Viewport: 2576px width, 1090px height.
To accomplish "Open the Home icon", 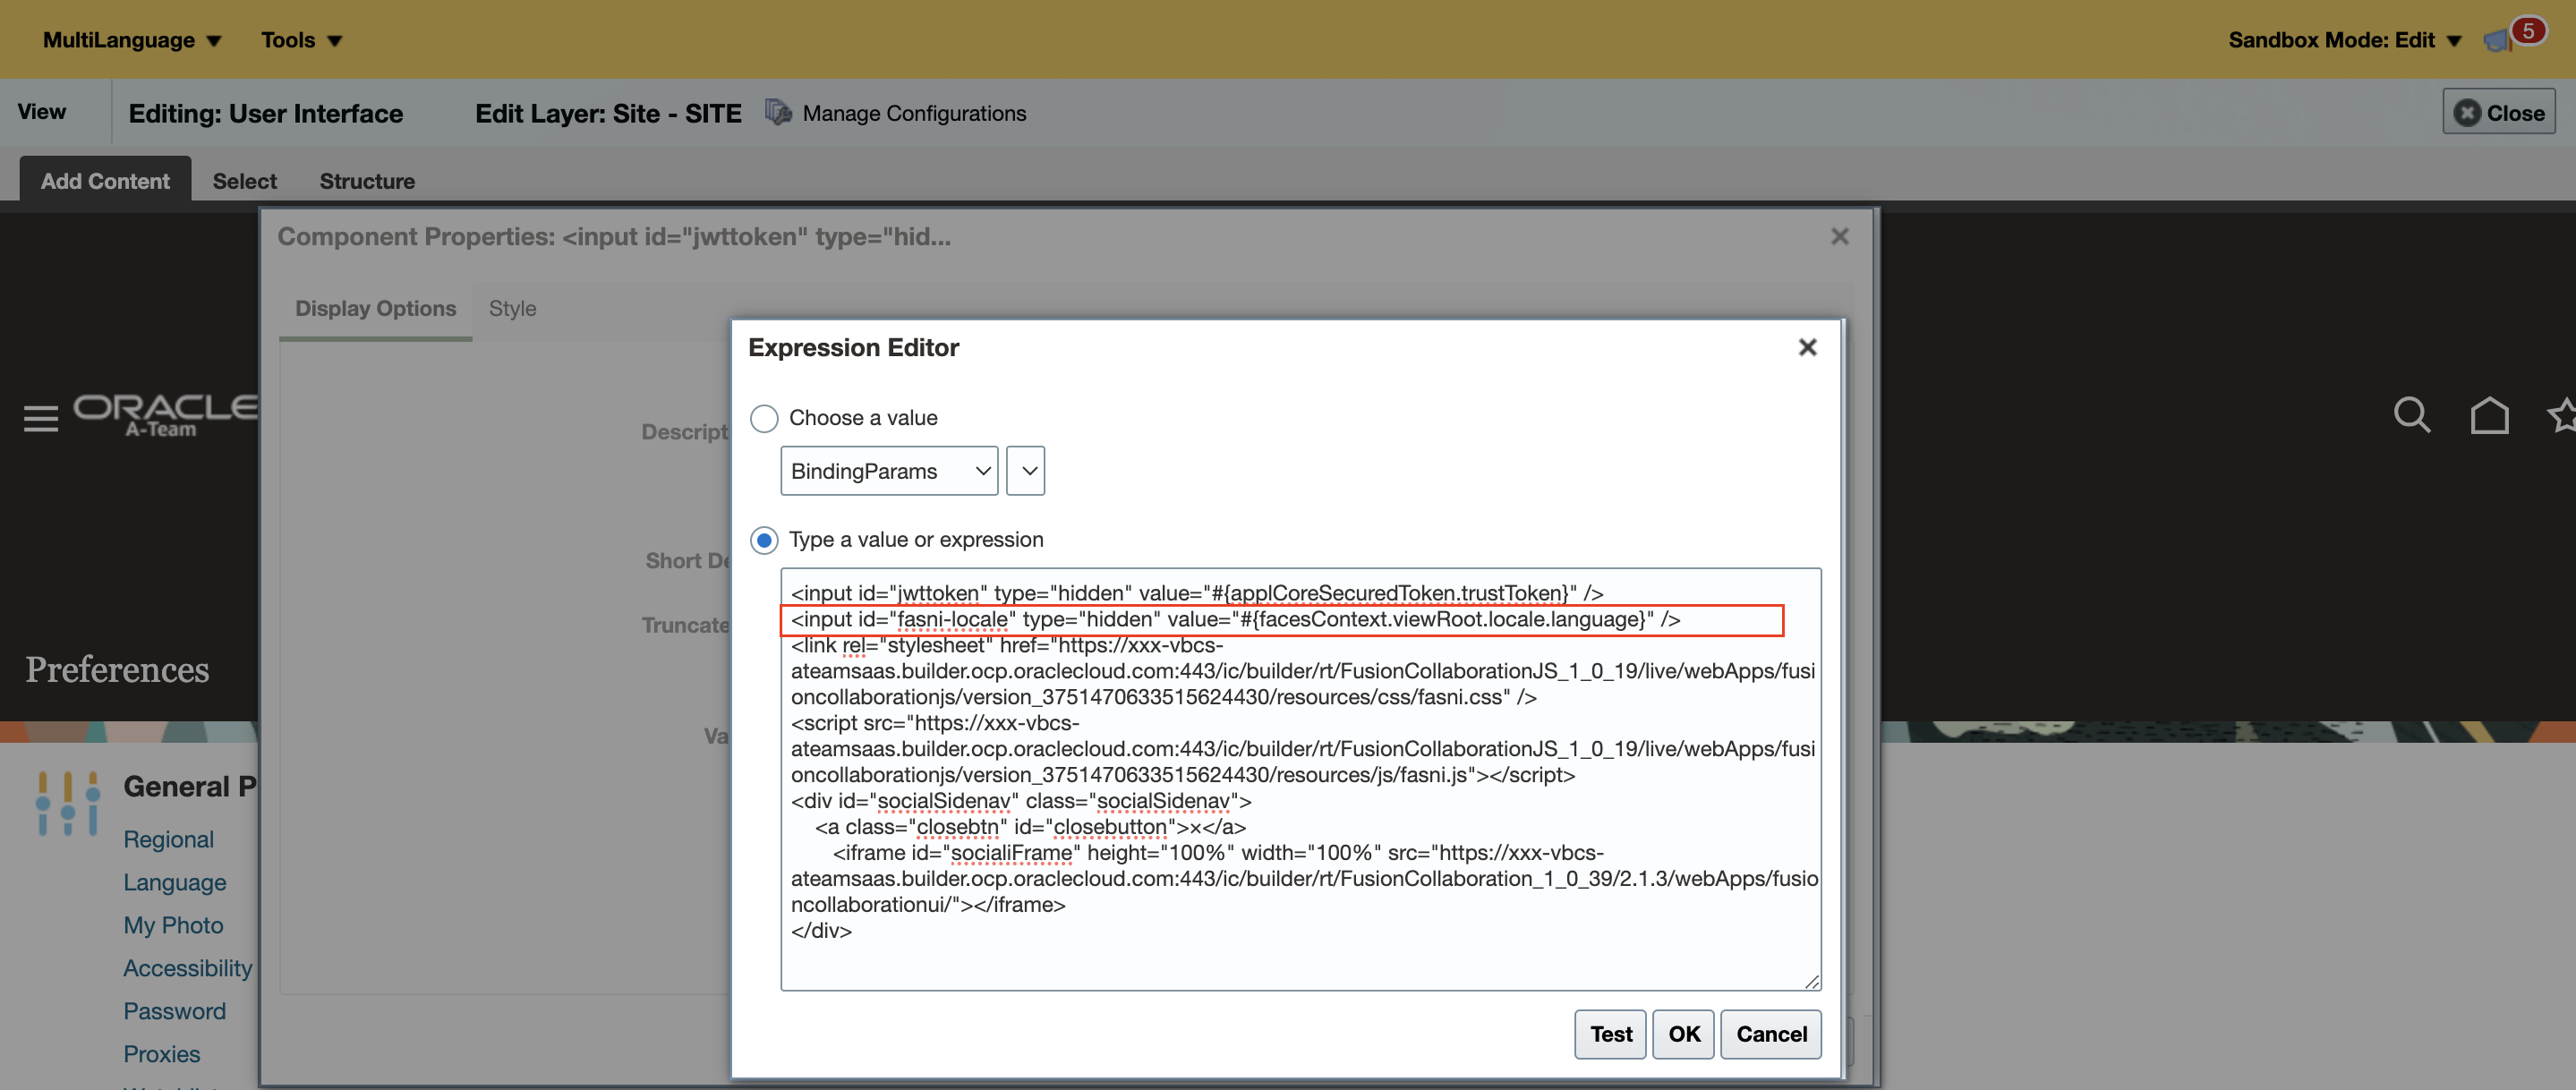I will (2489, 414).
